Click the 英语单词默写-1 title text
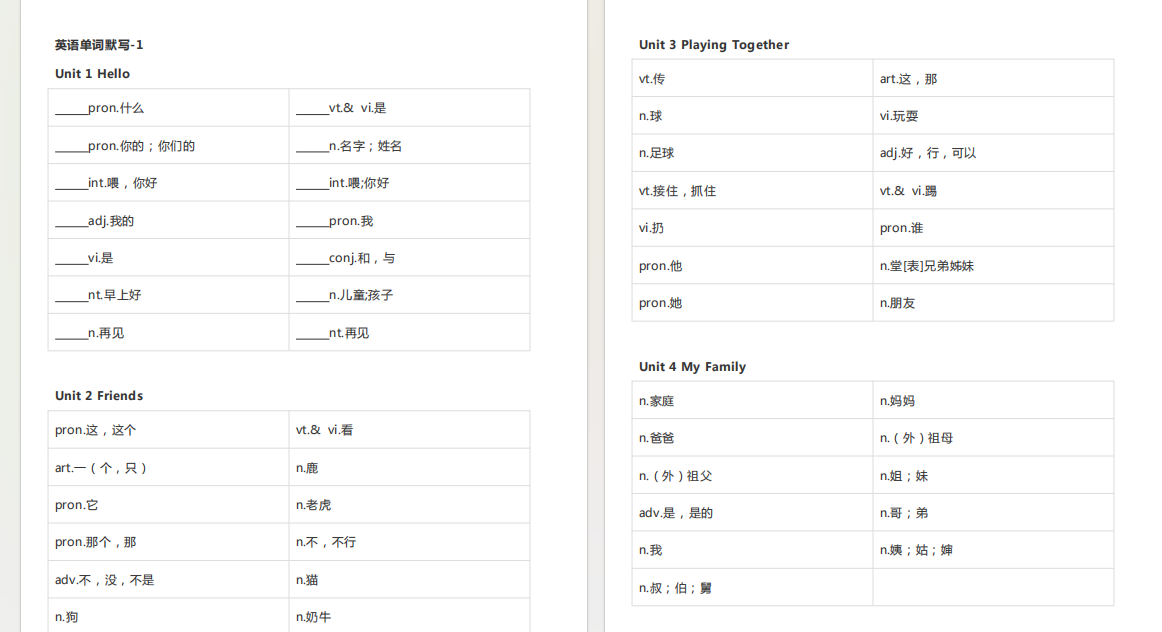This screenshot has height=632, width=1162. 99,45
